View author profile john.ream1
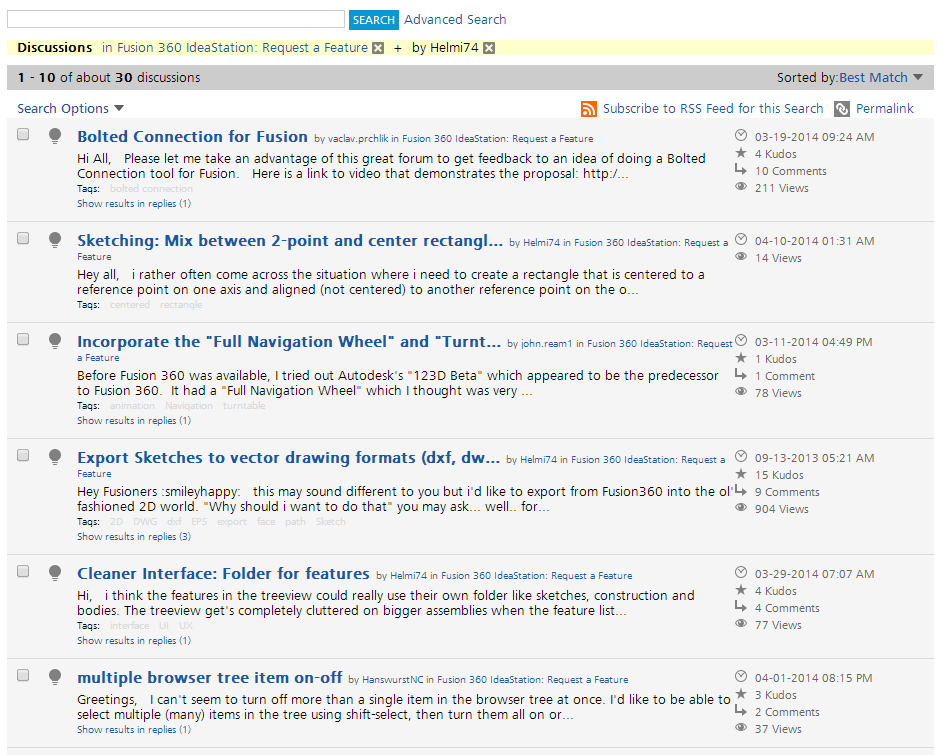This screenshot has width=942, height=755. pyautogui.click(x=547, y=344)
